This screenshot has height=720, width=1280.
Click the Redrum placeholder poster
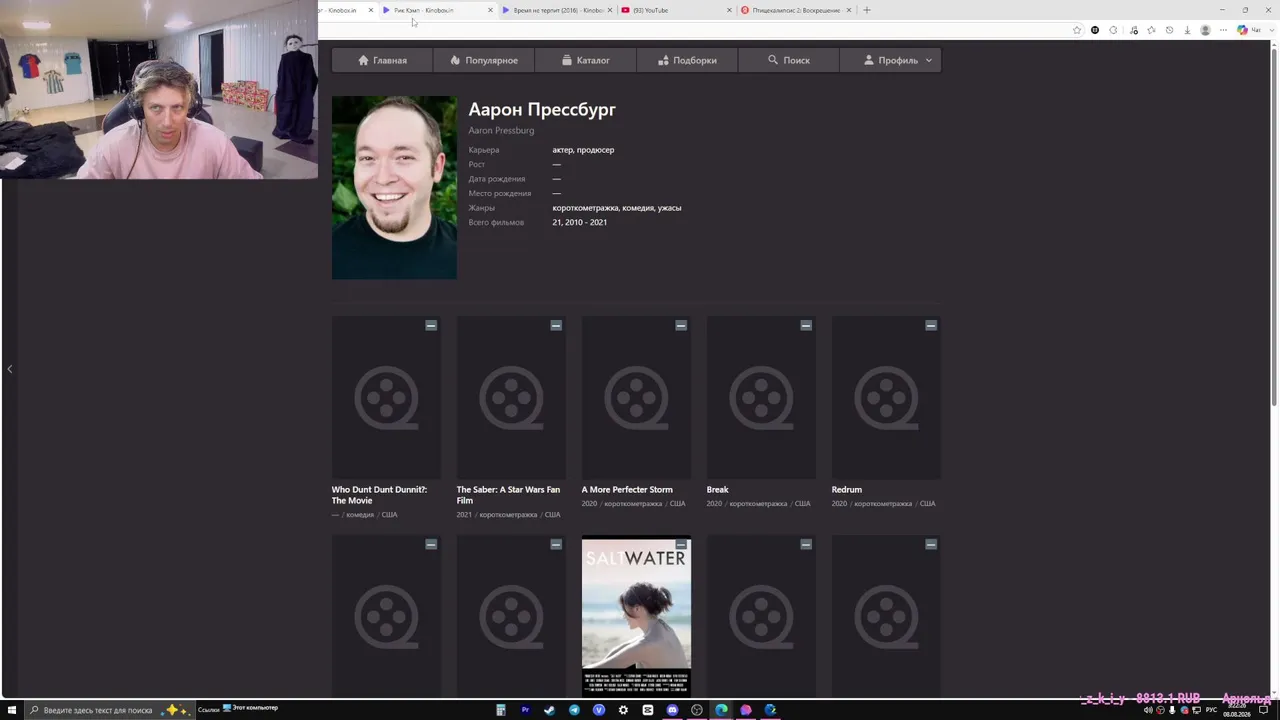886,398
